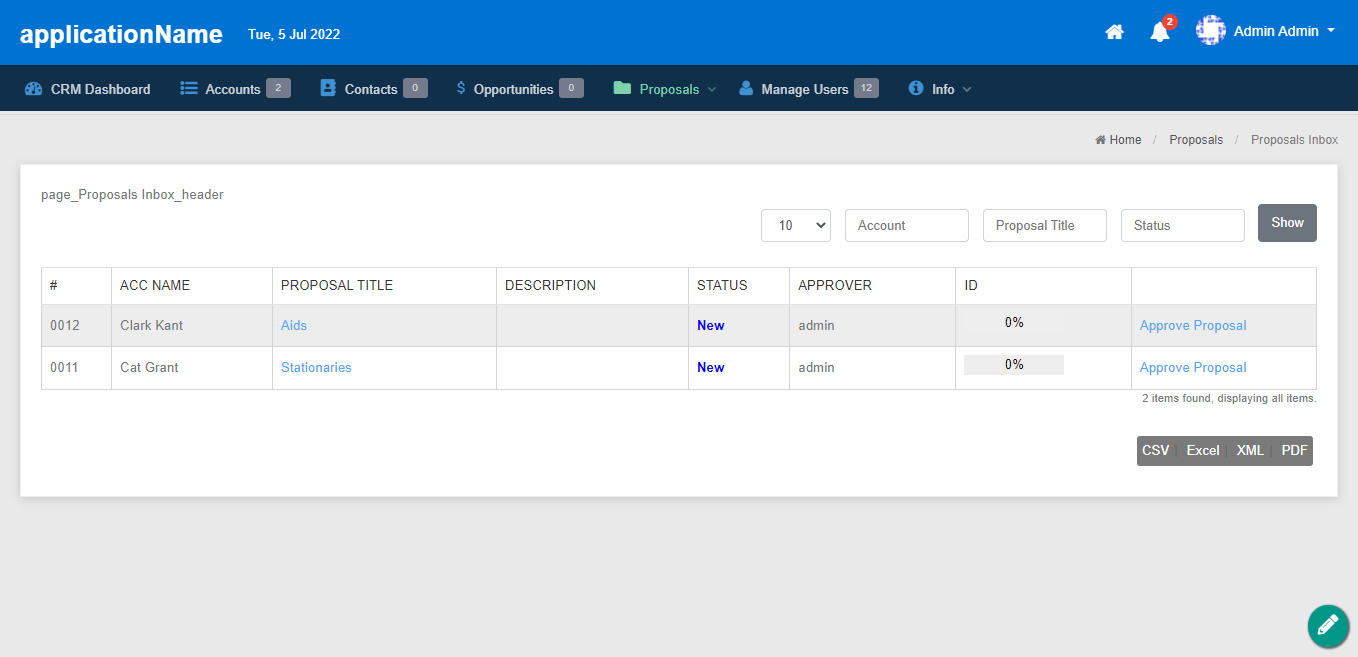Open notifications bell icon

pos(1160,32)
